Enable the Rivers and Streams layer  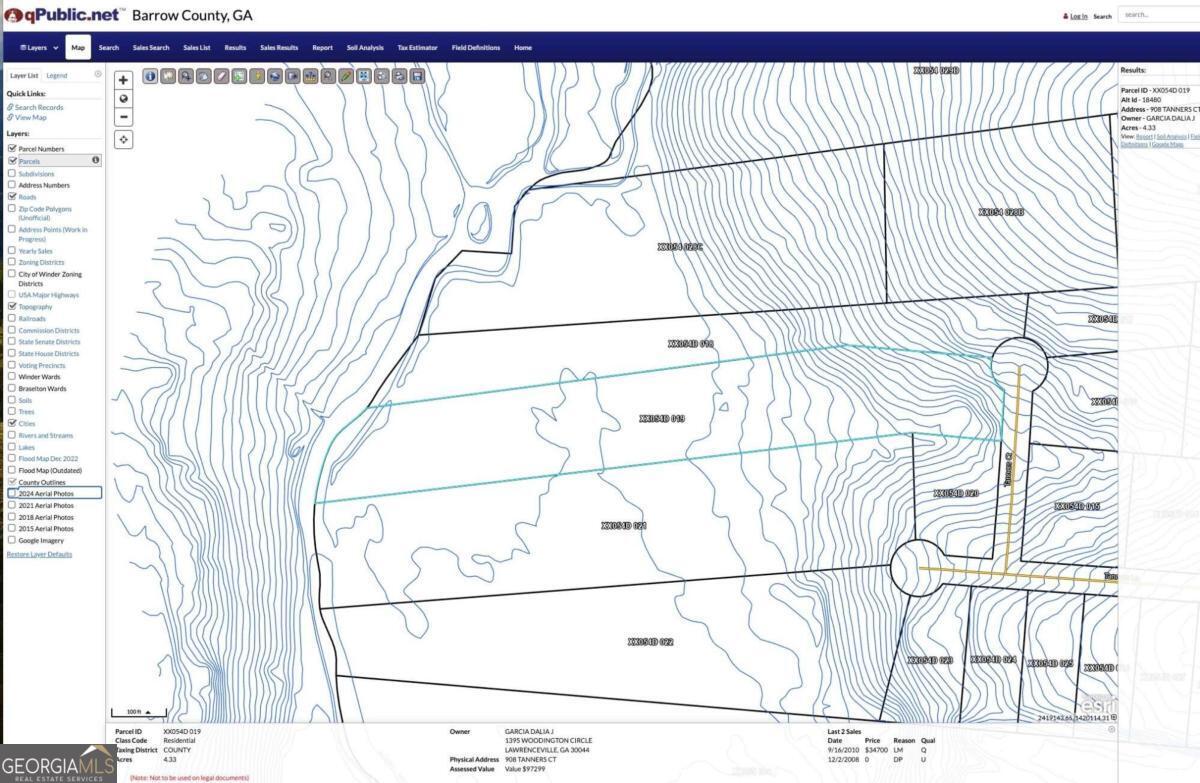pos(12,435)
